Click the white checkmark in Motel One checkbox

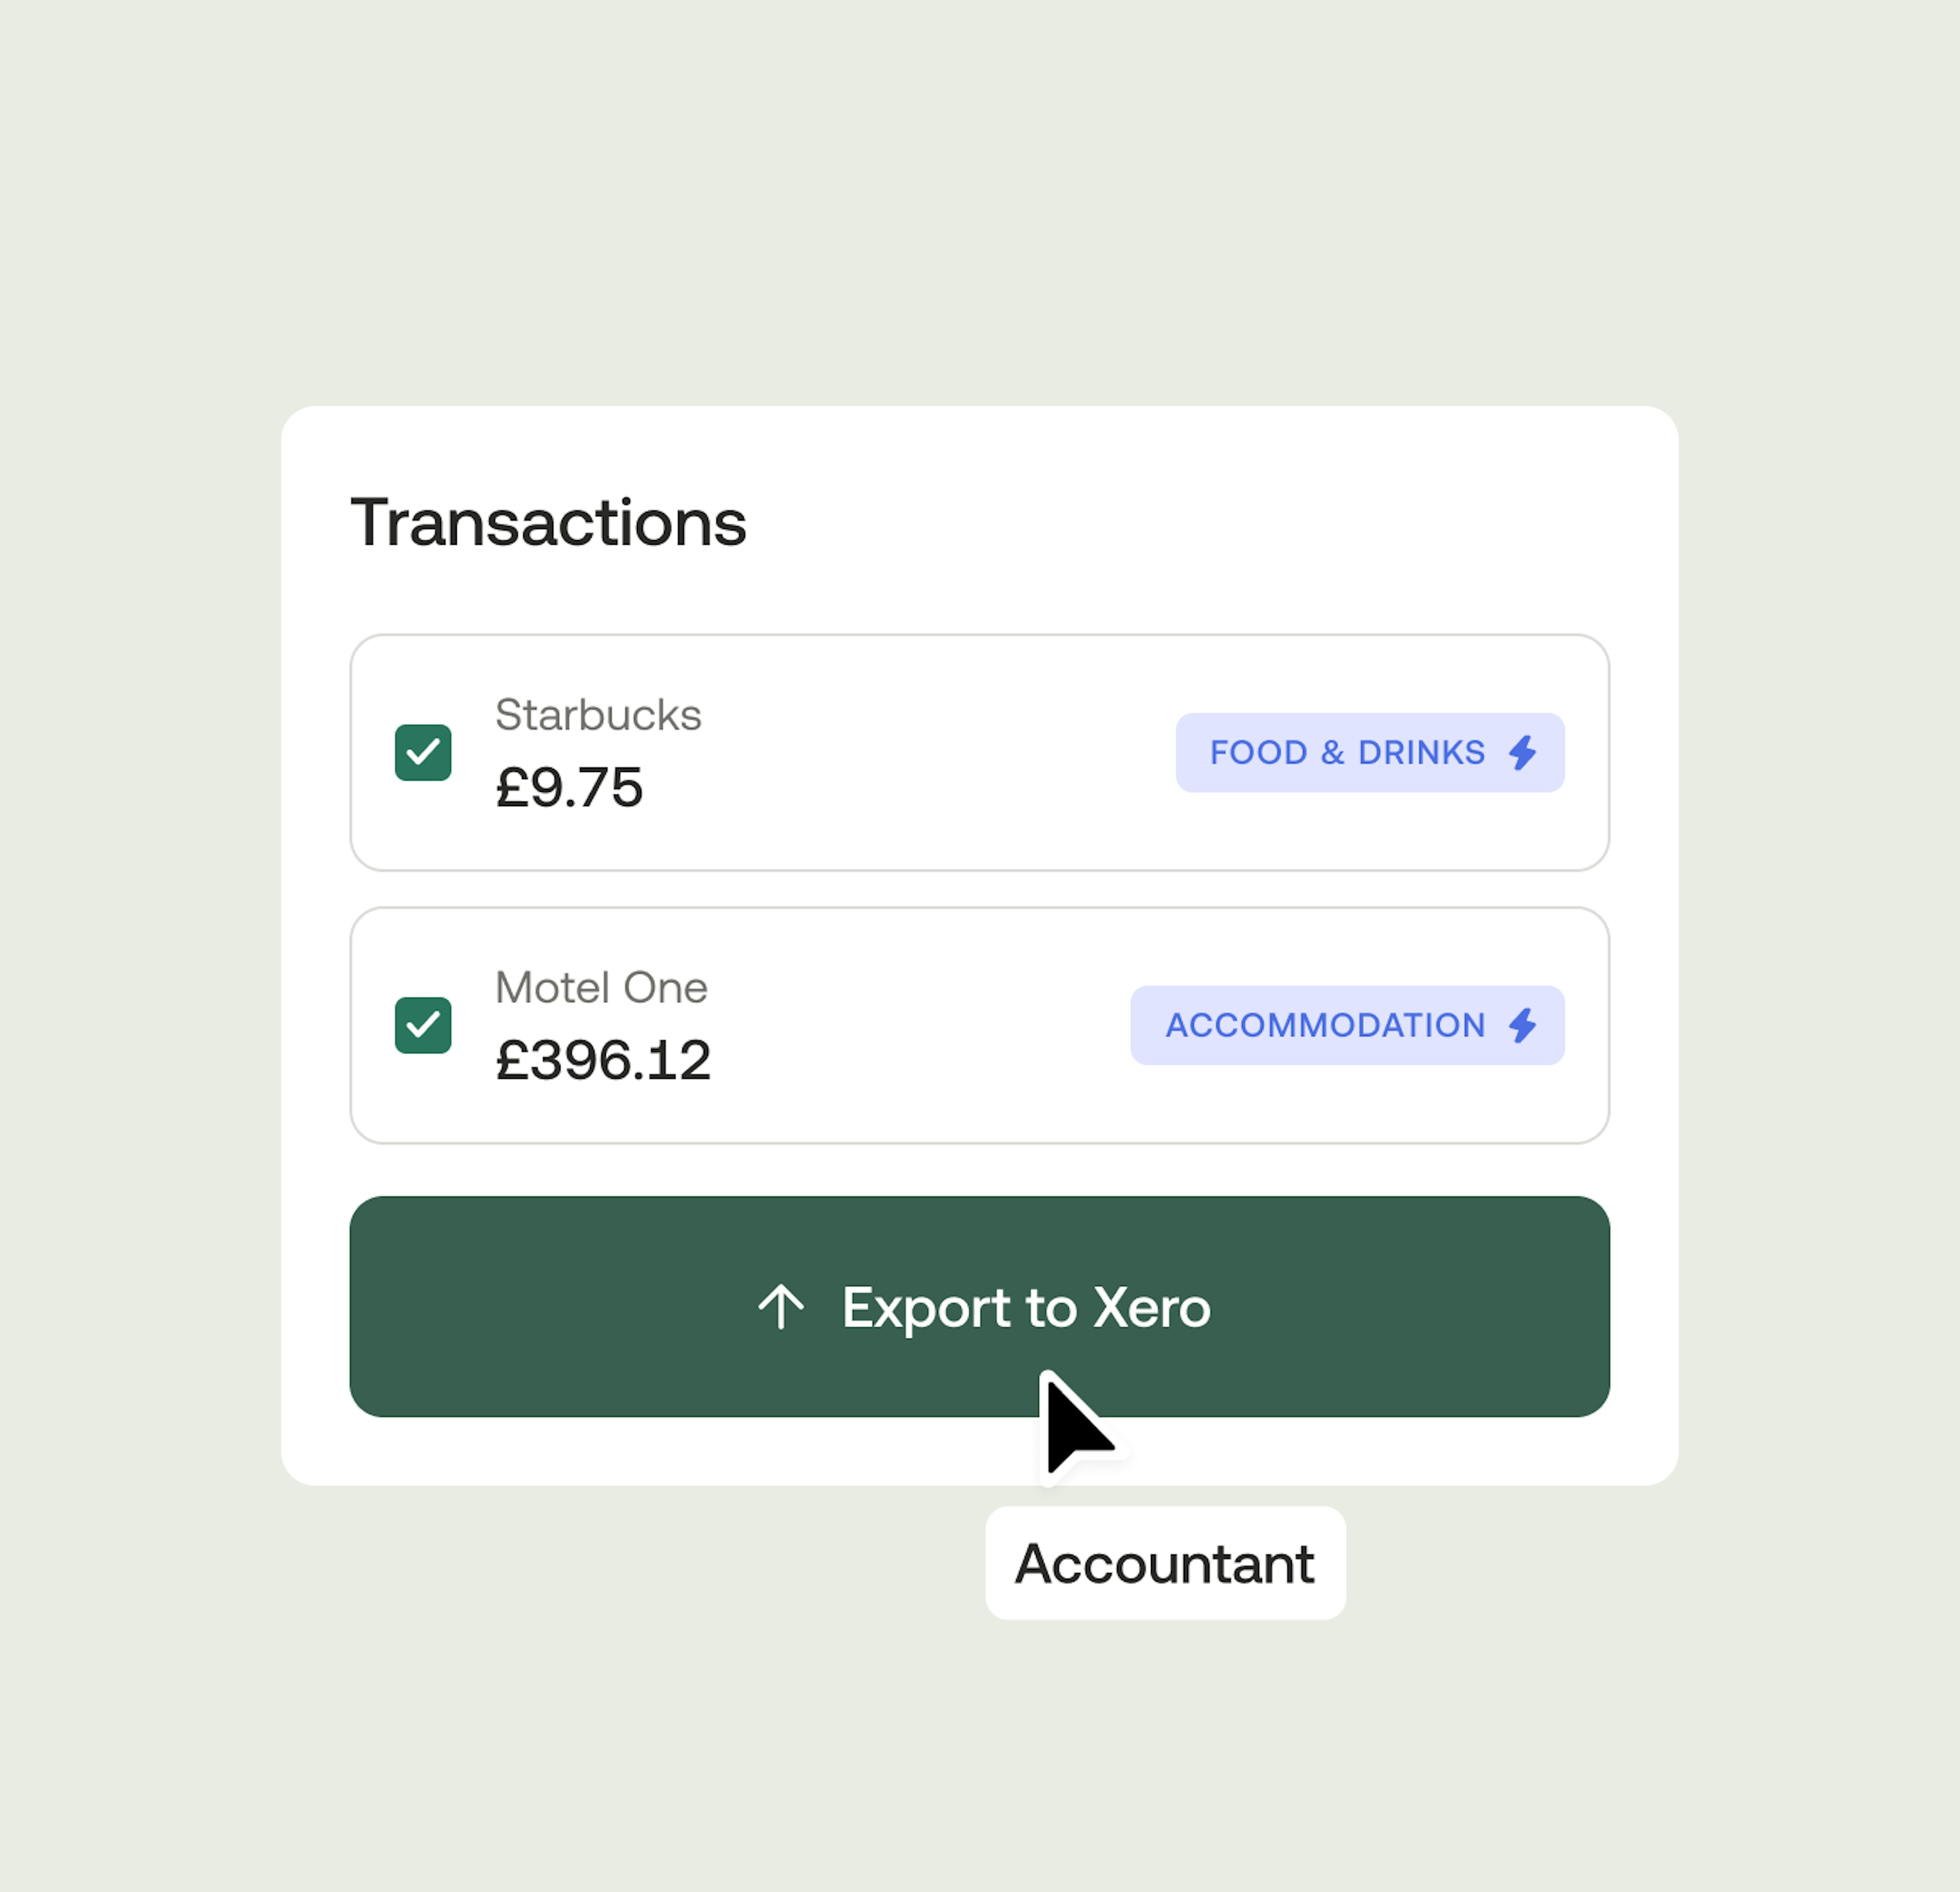point(423,1024)
